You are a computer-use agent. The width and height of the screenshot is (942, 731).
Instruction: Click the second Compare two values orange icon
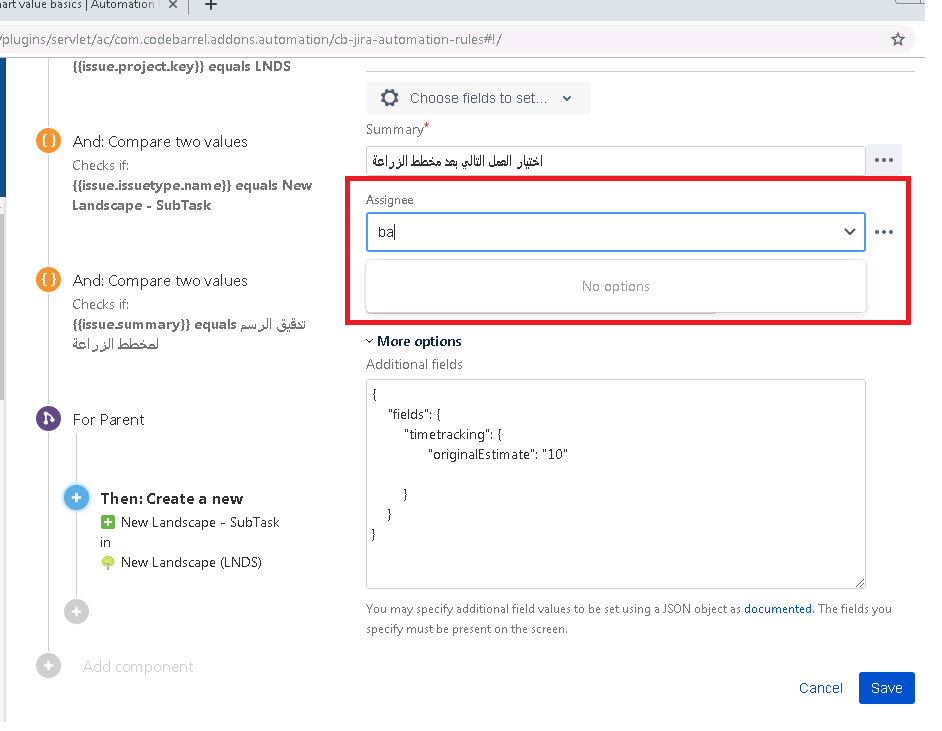pos(49,279)
